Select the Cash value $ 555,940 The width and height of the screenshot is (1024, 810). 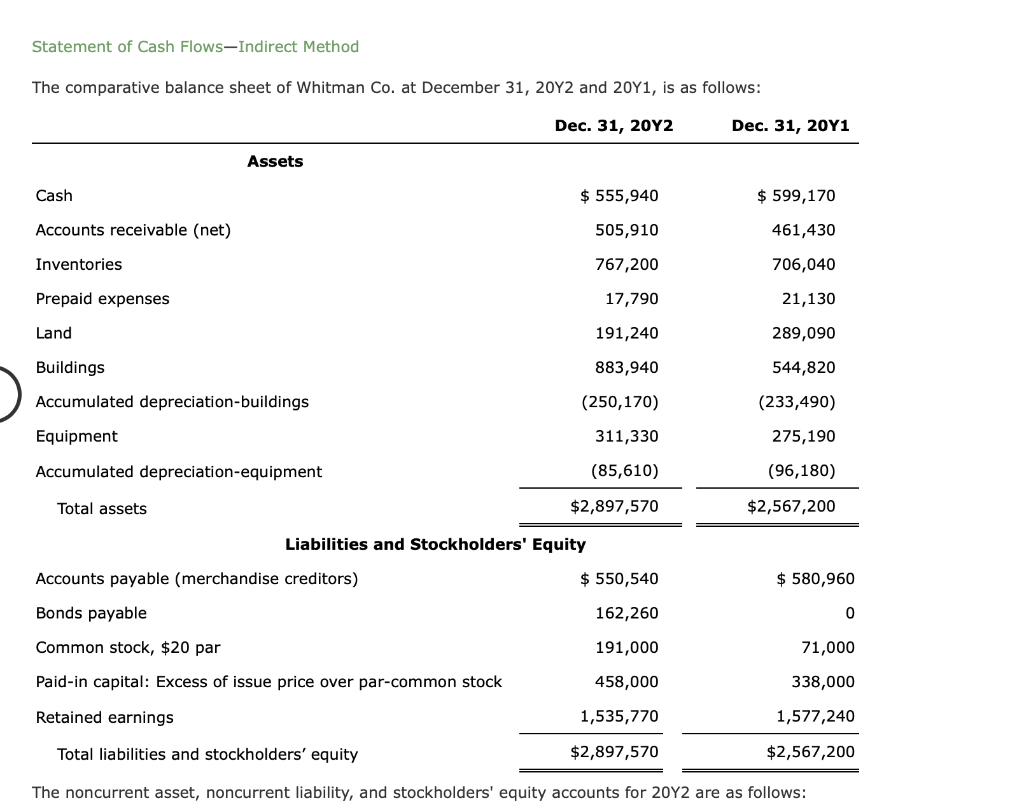(619, 196)
